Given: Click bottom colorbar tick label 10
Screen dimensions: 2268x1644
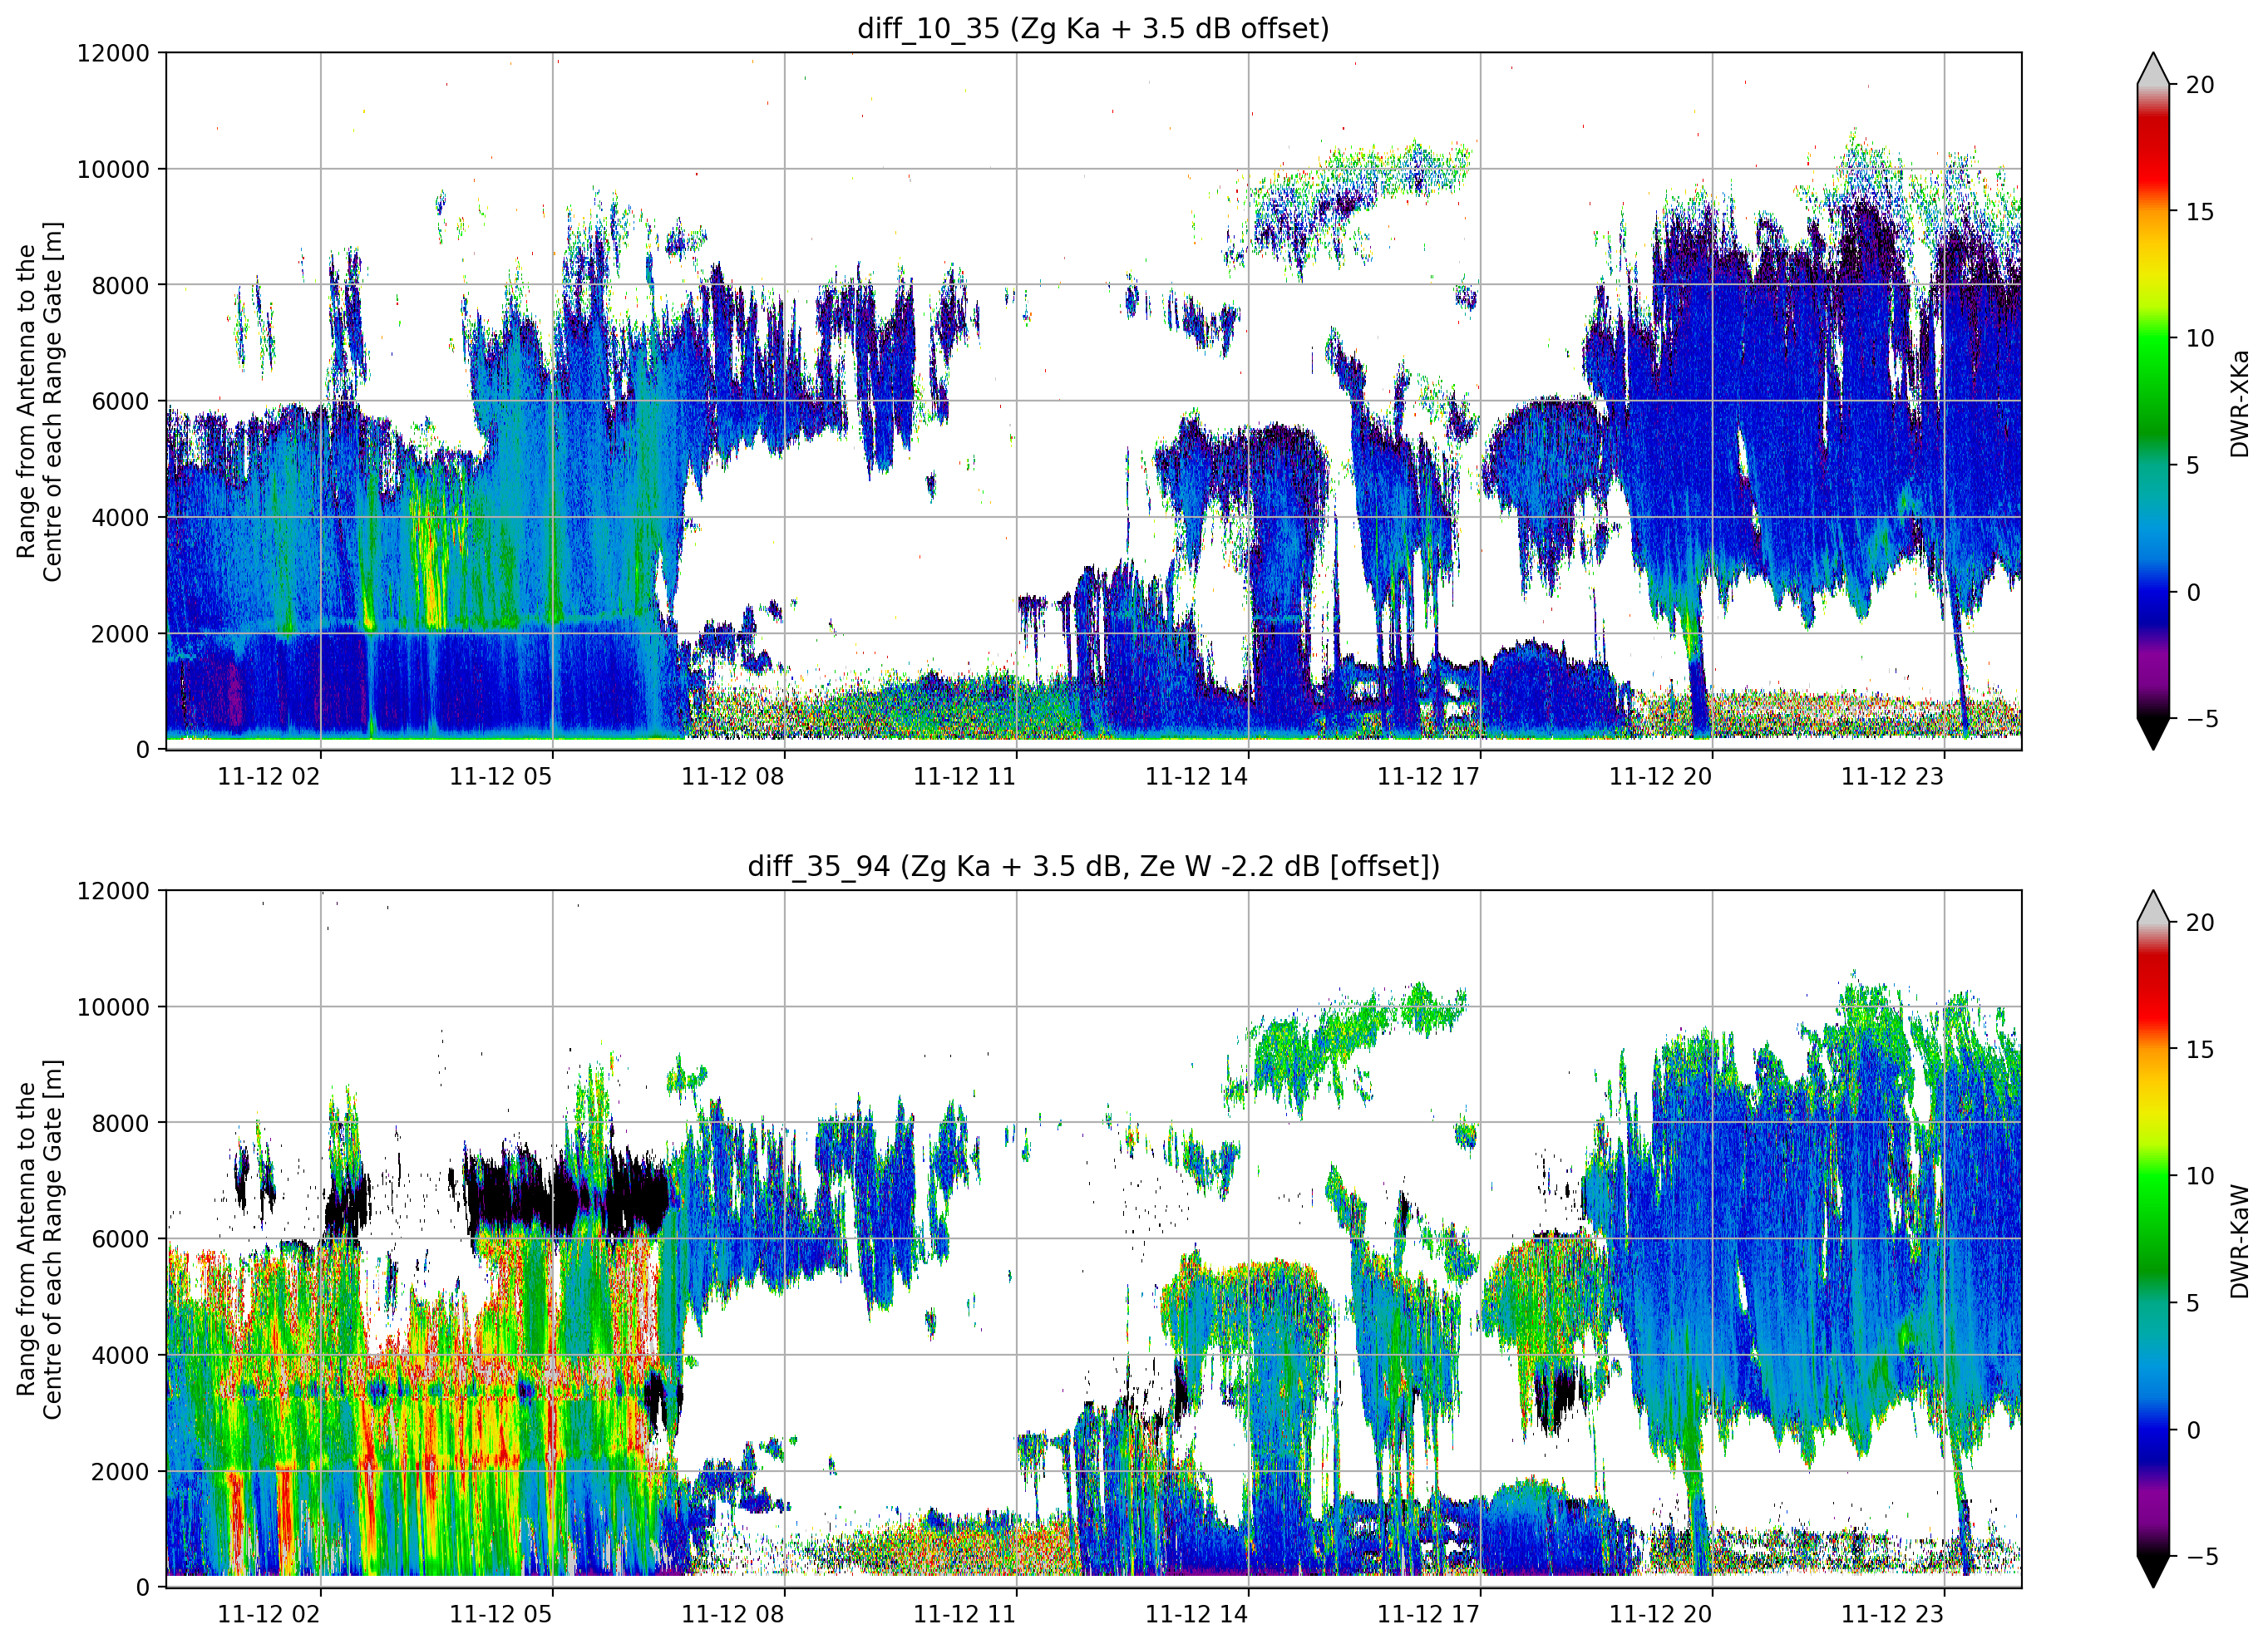Looking at the screenshot, I should (2200, 1176).
